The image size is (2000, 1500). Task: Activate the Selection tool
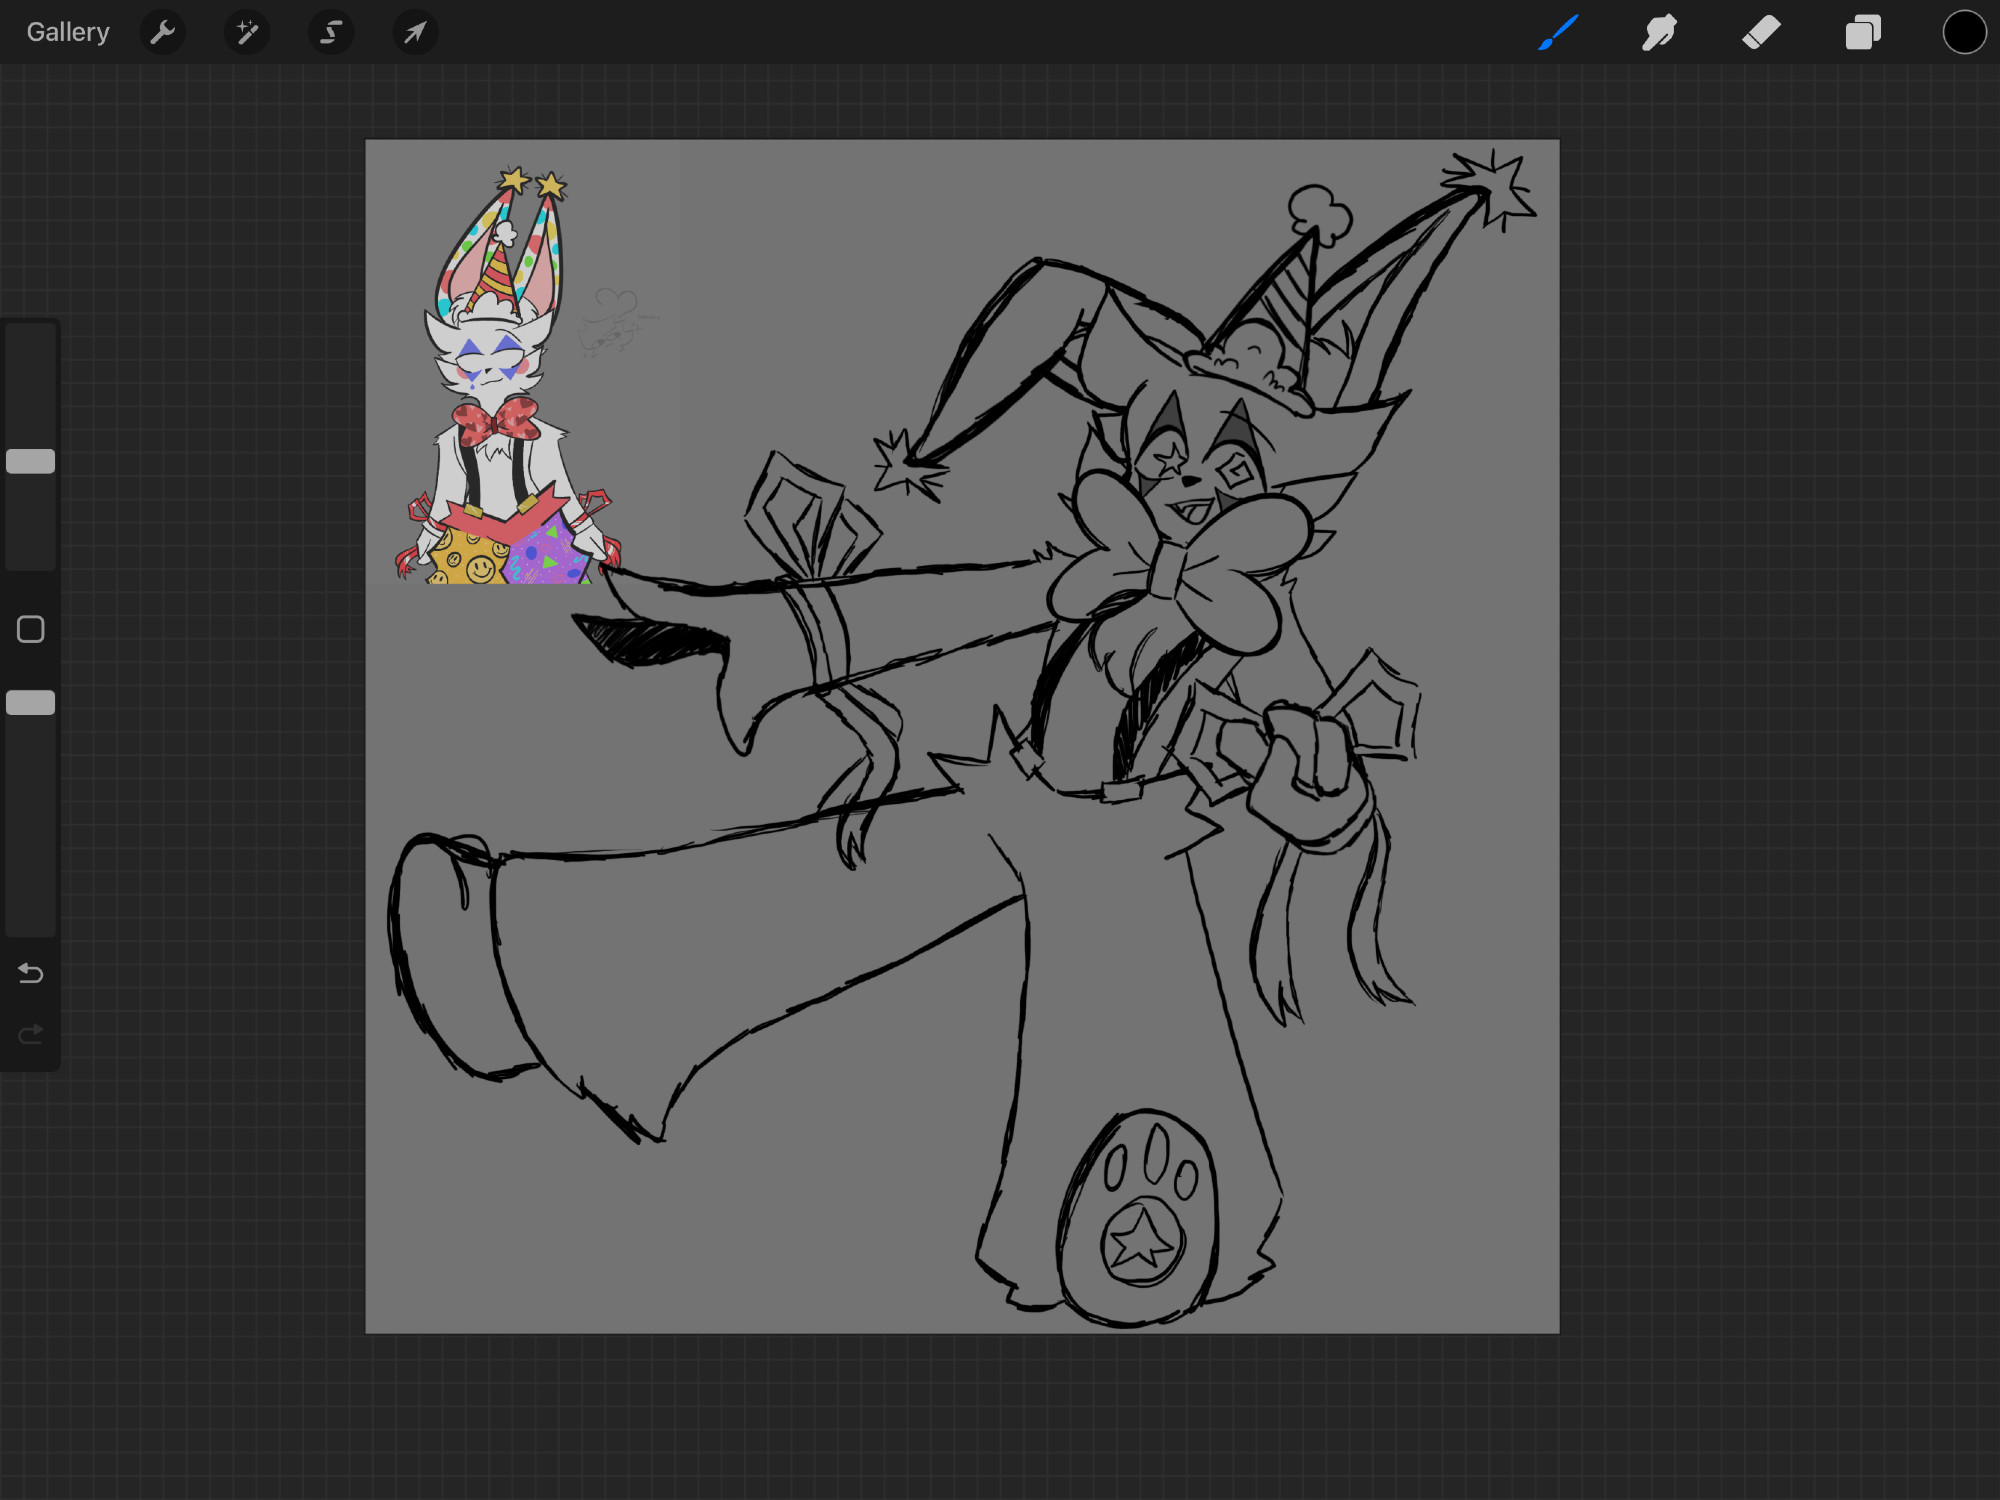[x=331, y=33]
